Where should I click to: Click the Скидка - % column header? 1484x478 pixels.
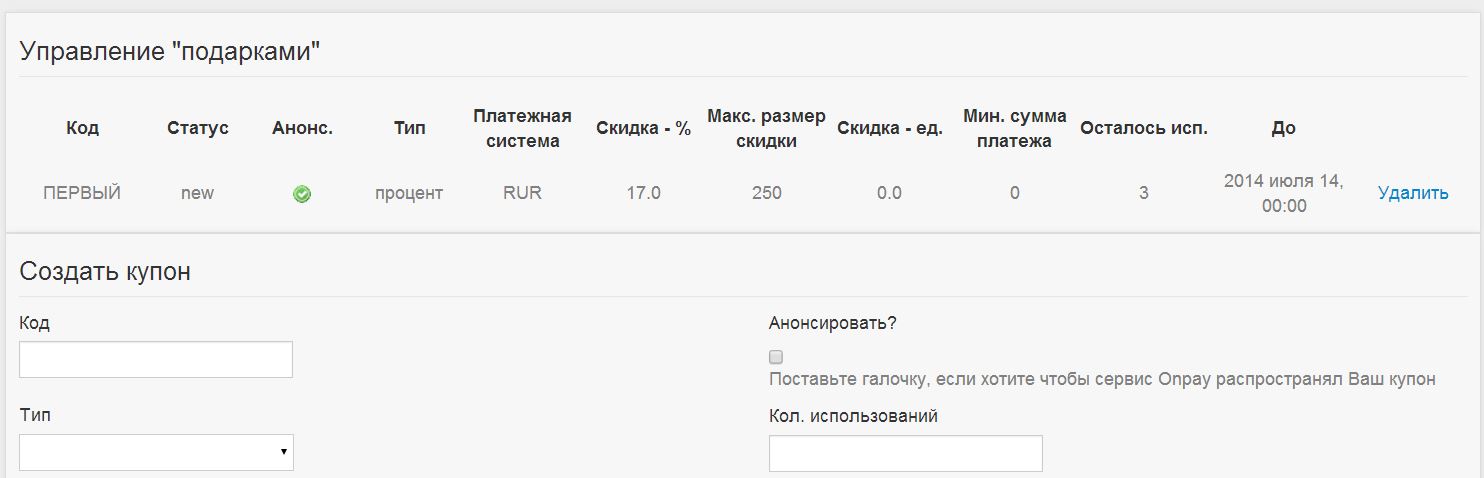point(643,128)
